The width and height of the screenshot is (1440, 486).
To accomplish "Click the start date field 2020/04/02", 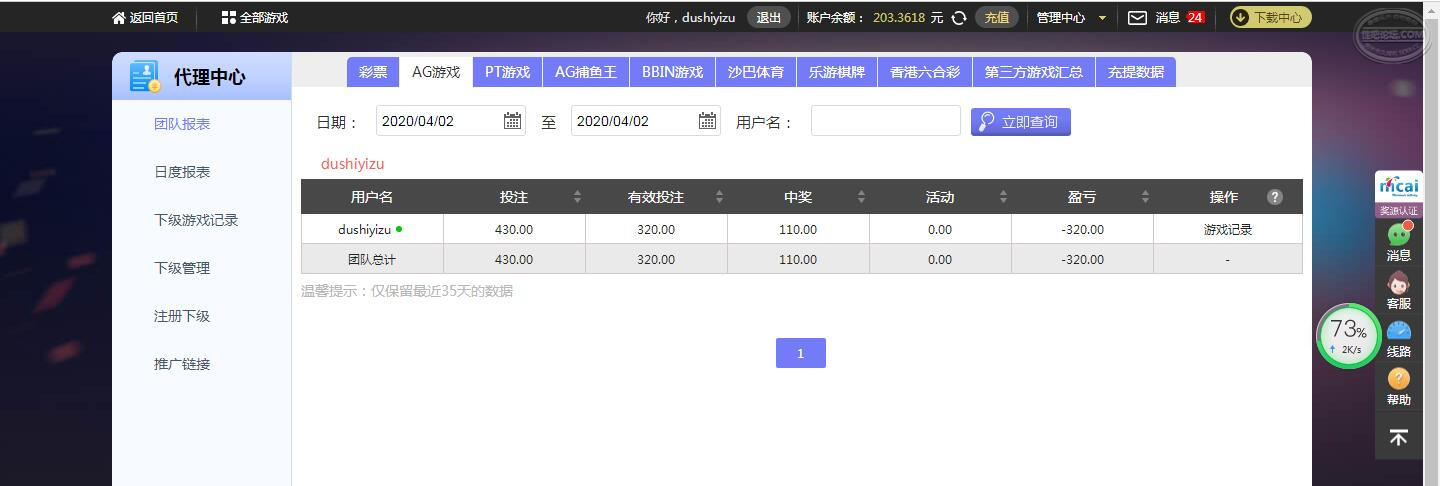I will point(451,121).
